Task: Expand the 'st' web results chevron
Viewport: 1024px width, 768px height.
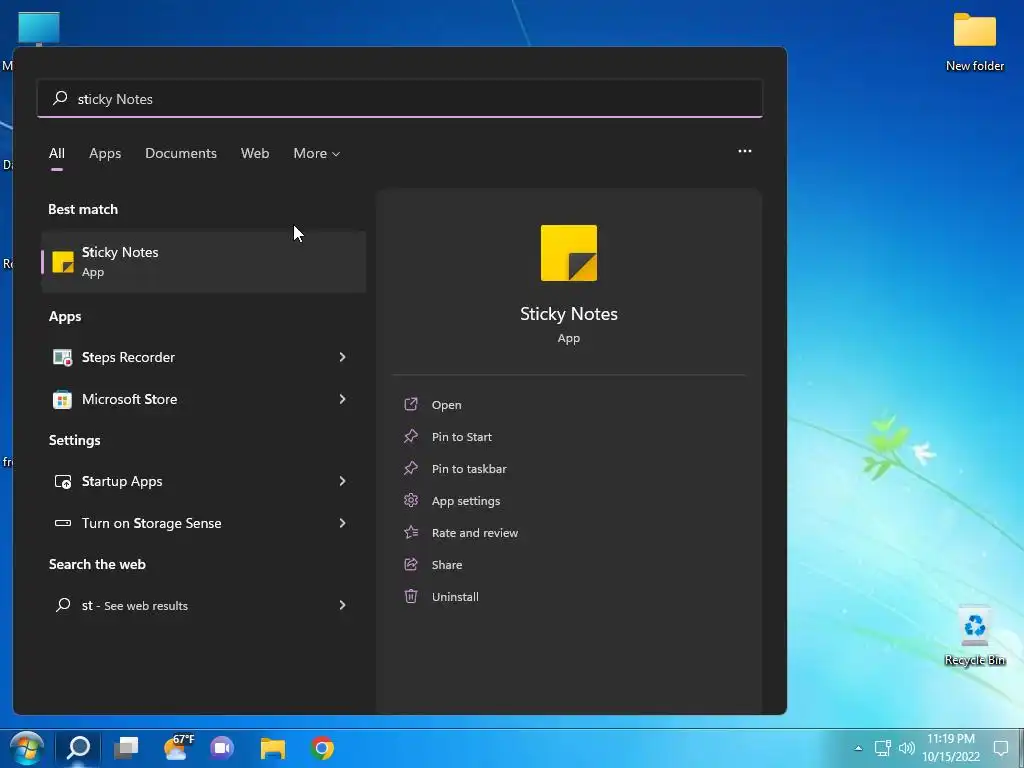Action: pyautogui.click(x=342, y=605)
